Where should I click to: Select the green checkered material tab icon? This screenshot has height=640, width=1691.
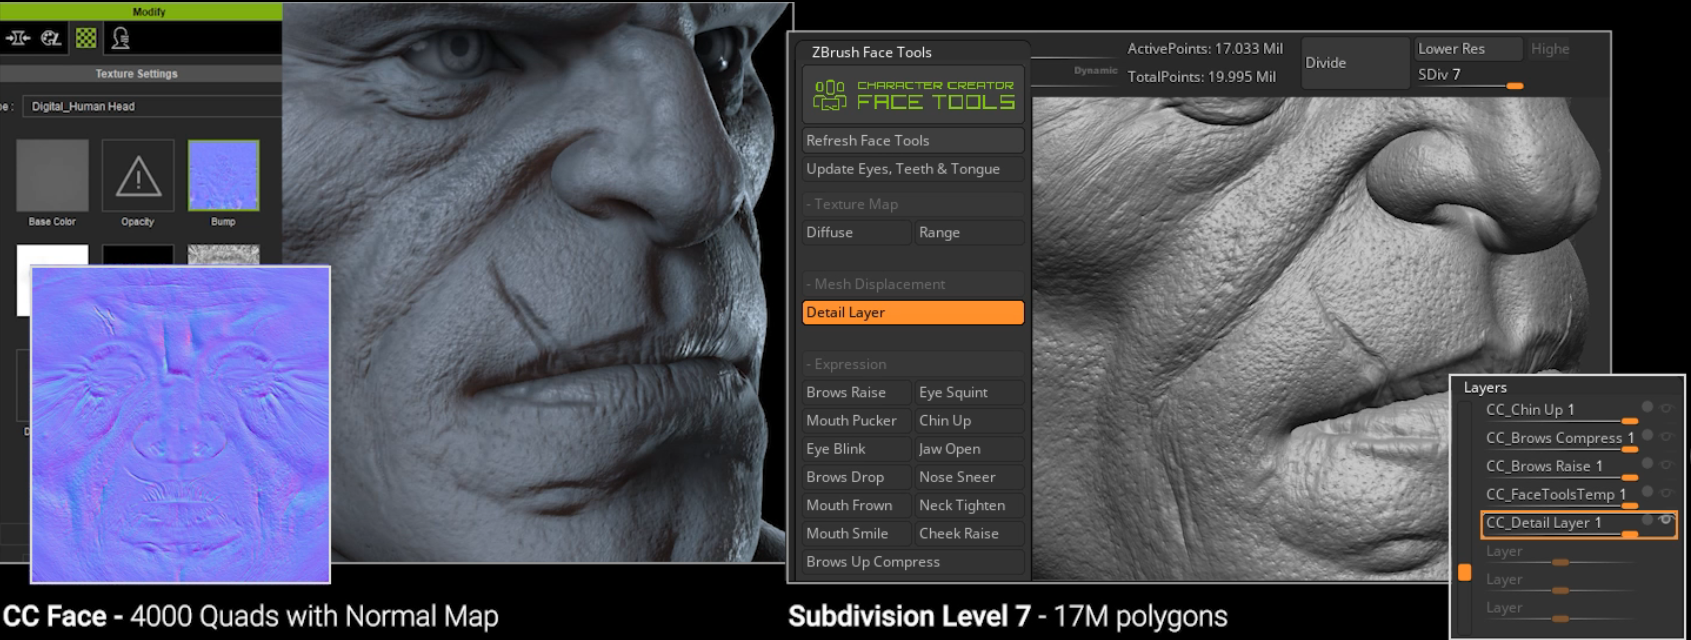point(86,38)
